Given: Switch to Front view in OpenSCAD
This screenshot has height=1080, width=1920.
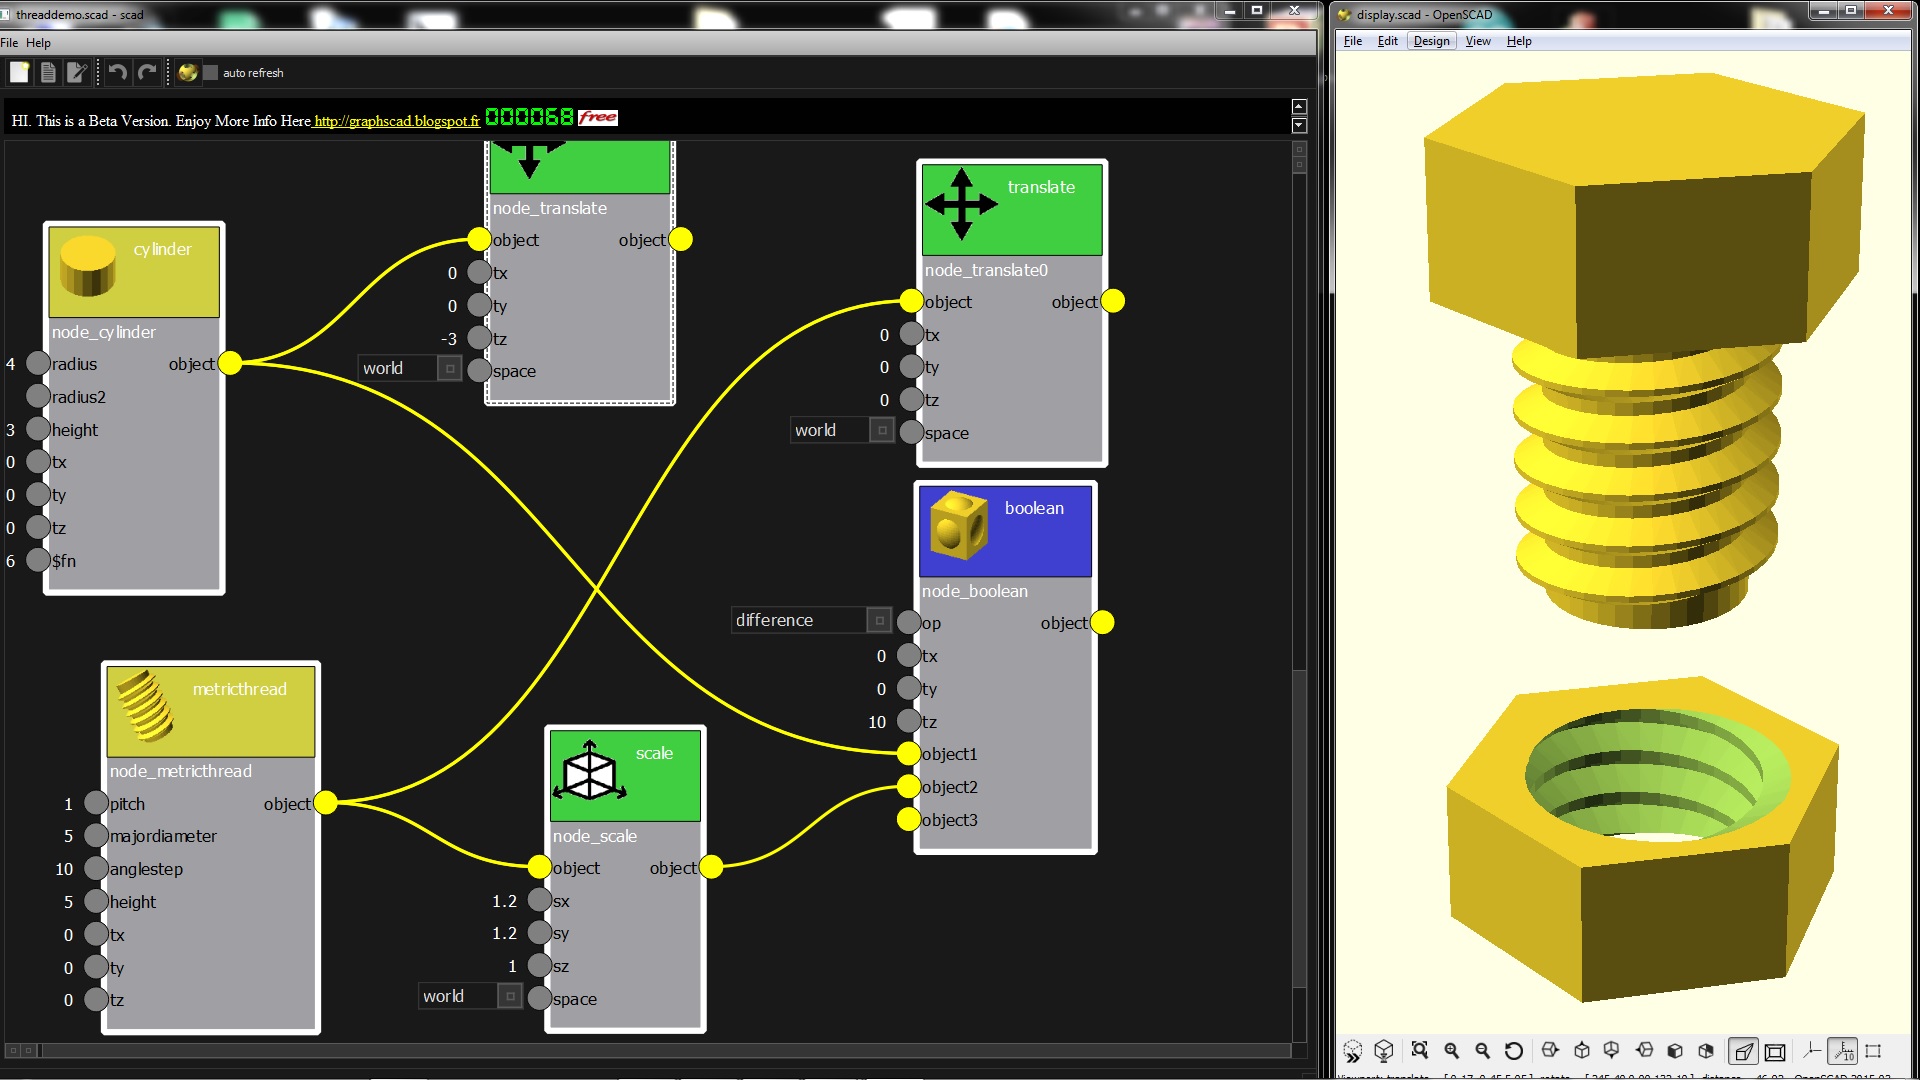Looking at the screenshot, I should tap(1675, 1050).
